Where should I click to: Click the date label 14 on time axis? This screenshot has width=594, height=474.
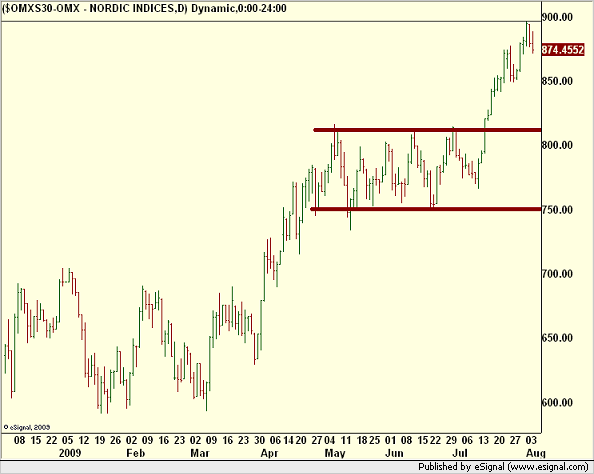[289, 440]
